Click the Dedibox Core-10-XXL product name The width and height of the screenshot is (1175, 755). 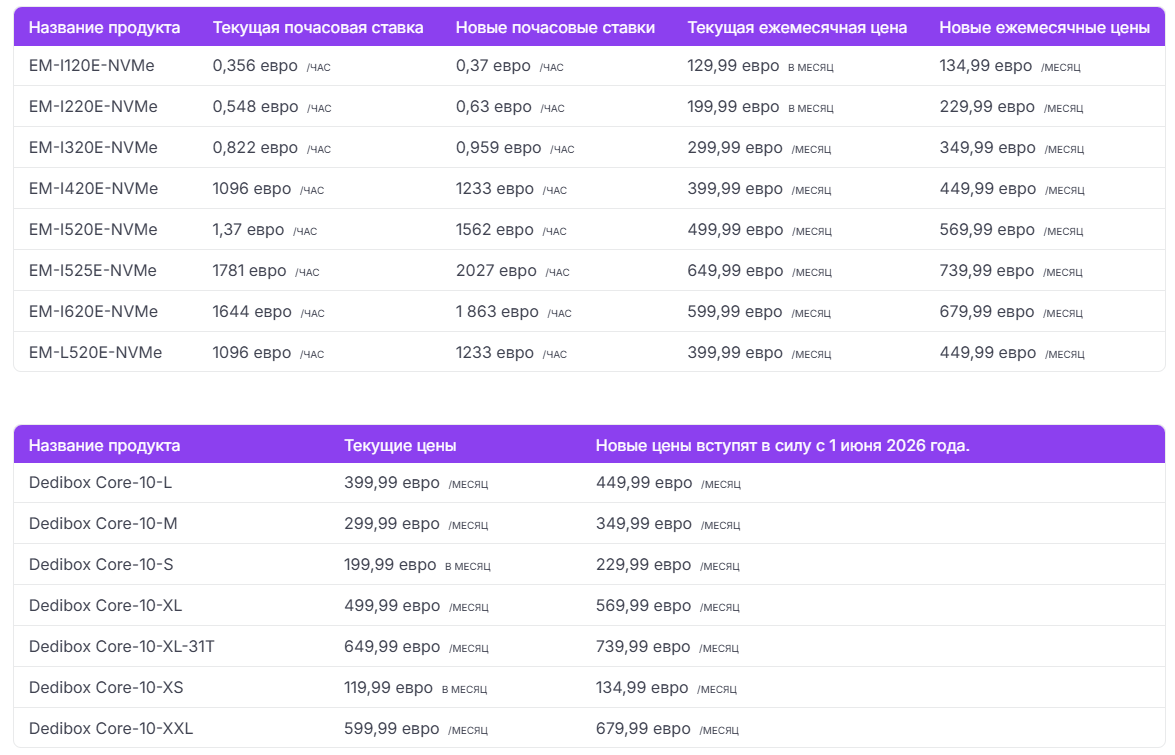click(x=111, y=729)
